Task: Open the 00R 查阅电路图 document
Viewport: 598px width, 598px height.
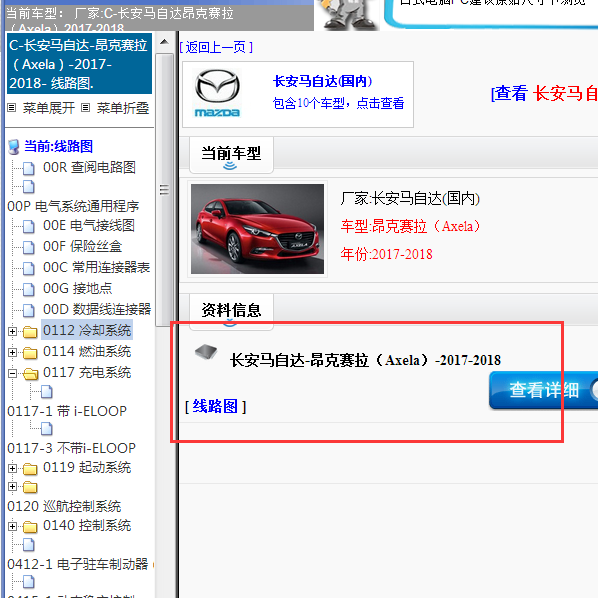Action: tap(89, 167)
